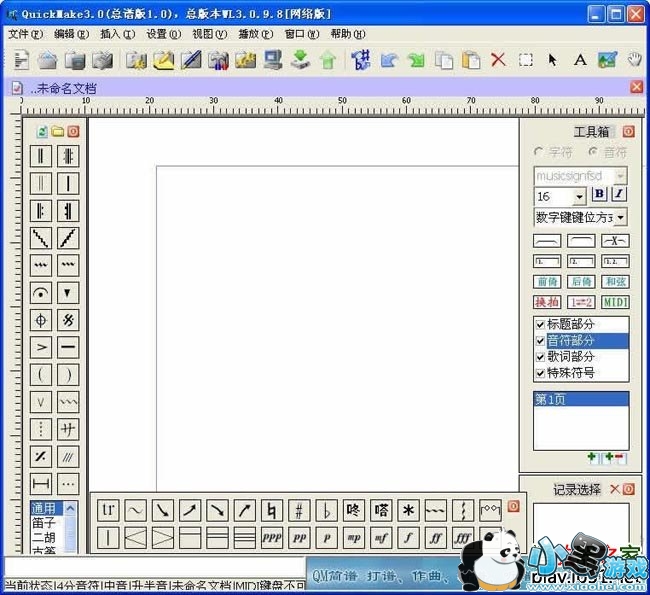Click the folder icon above left palette
The width and height of the screenshot is (650, 595).
[x=58, y=132]
